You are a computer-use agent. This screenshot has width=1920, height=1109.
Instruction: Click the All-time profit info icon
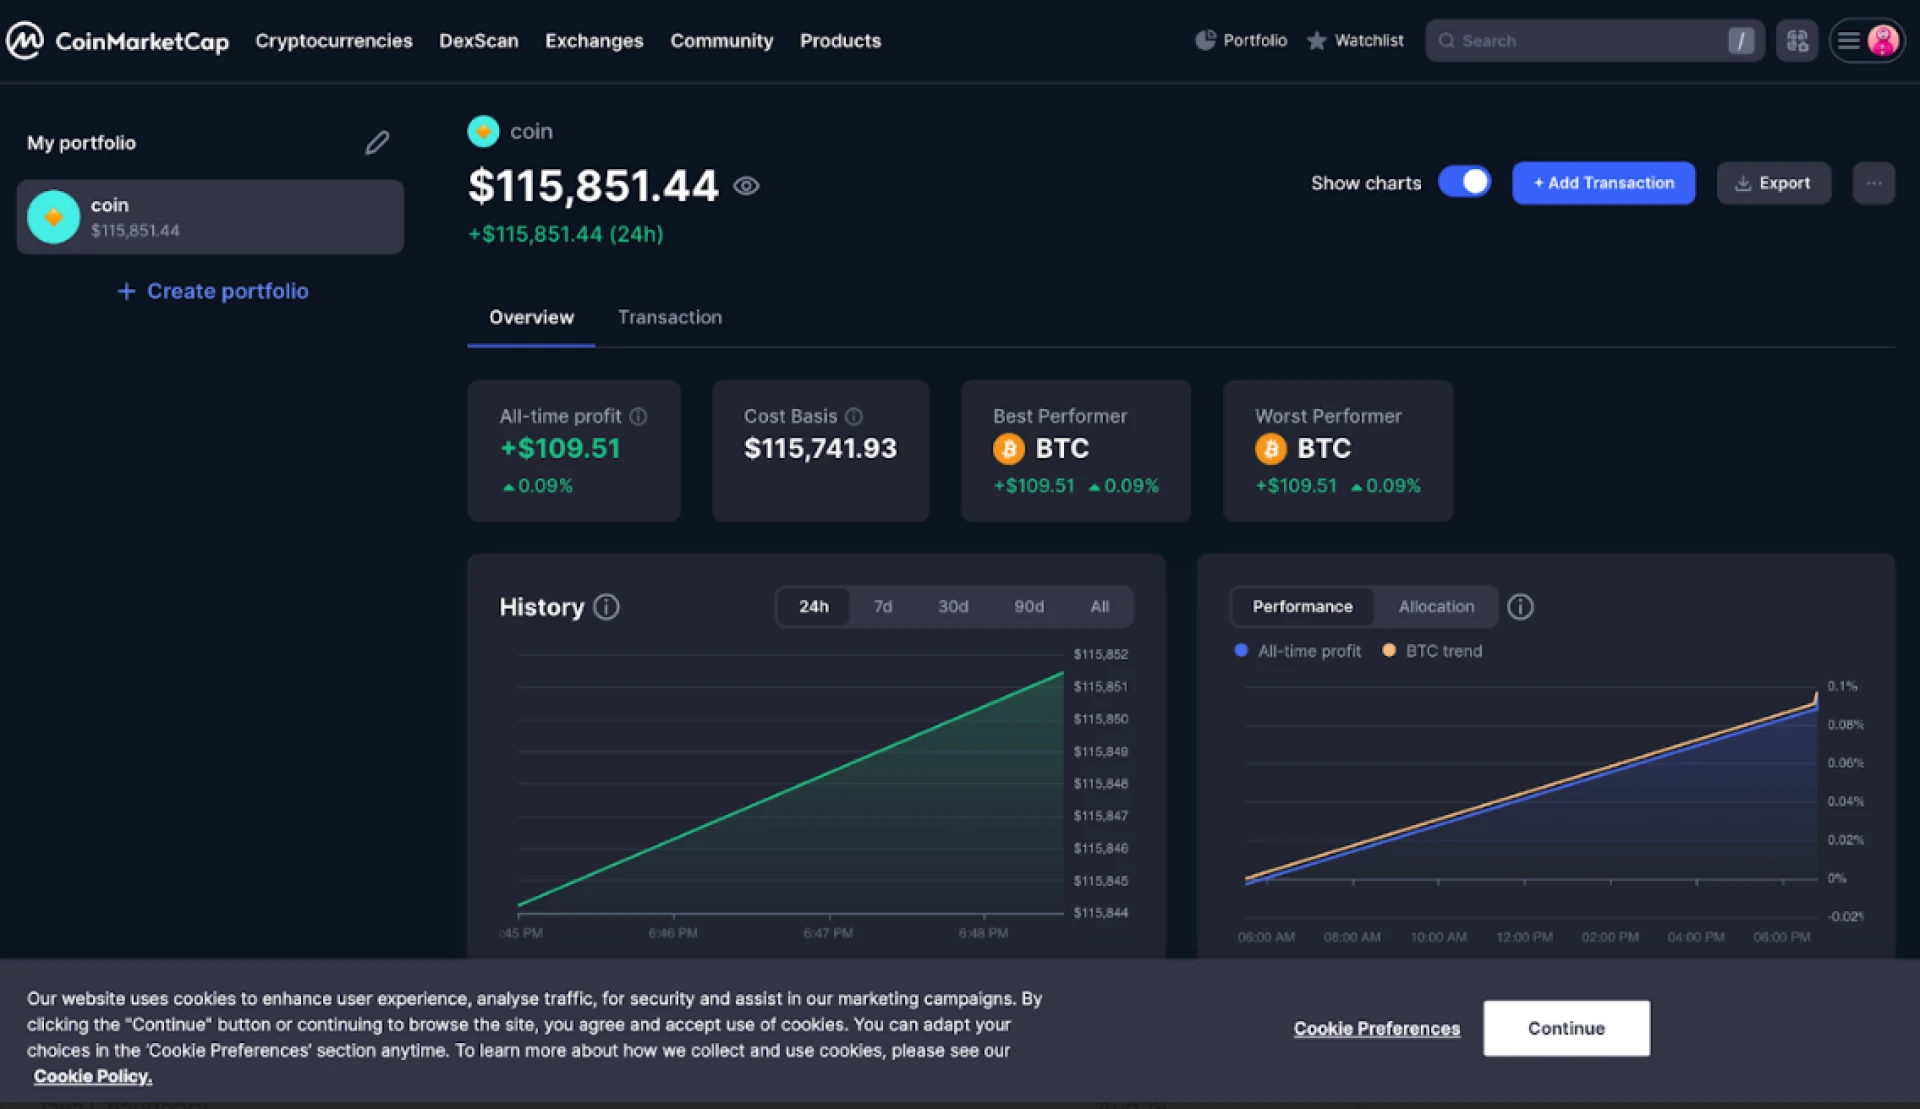[x=638, y=416]
